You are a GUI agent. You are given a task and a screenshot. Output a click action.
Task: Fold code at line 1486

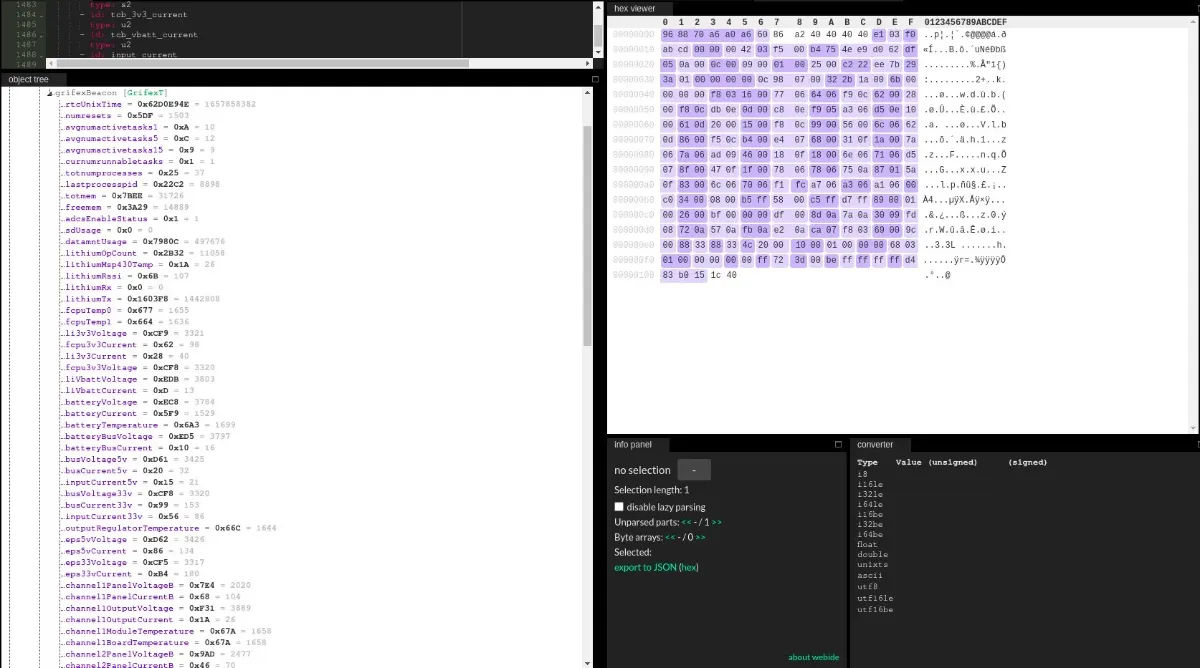pyautogui.click(x=40, y=35)
